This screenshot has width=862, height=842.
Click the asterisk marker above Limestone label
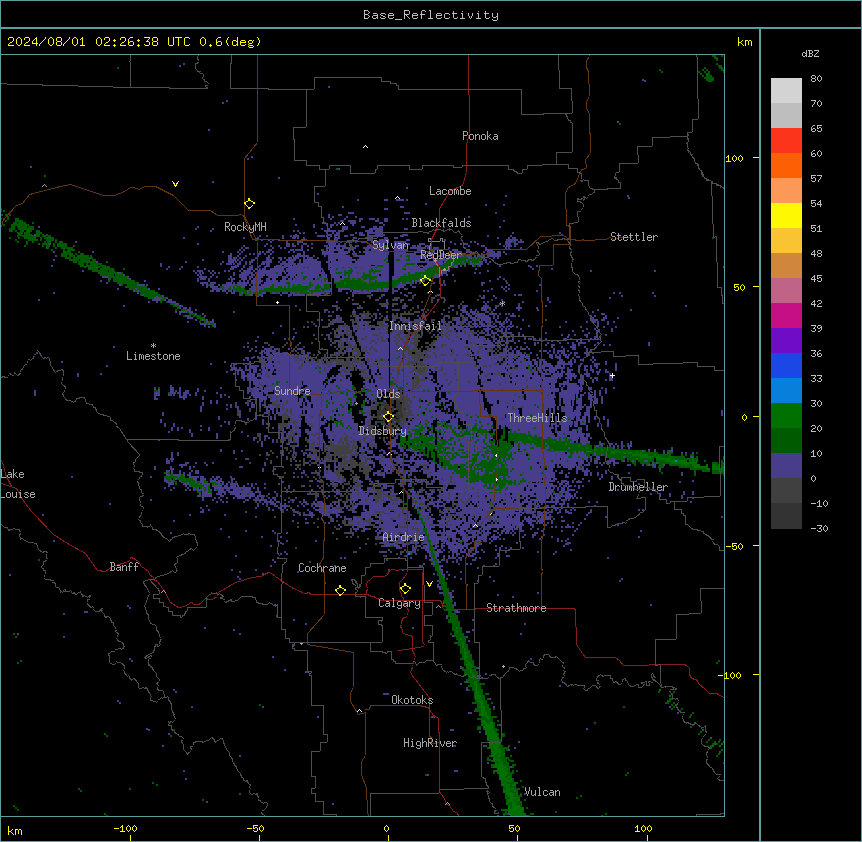(153, 346)
